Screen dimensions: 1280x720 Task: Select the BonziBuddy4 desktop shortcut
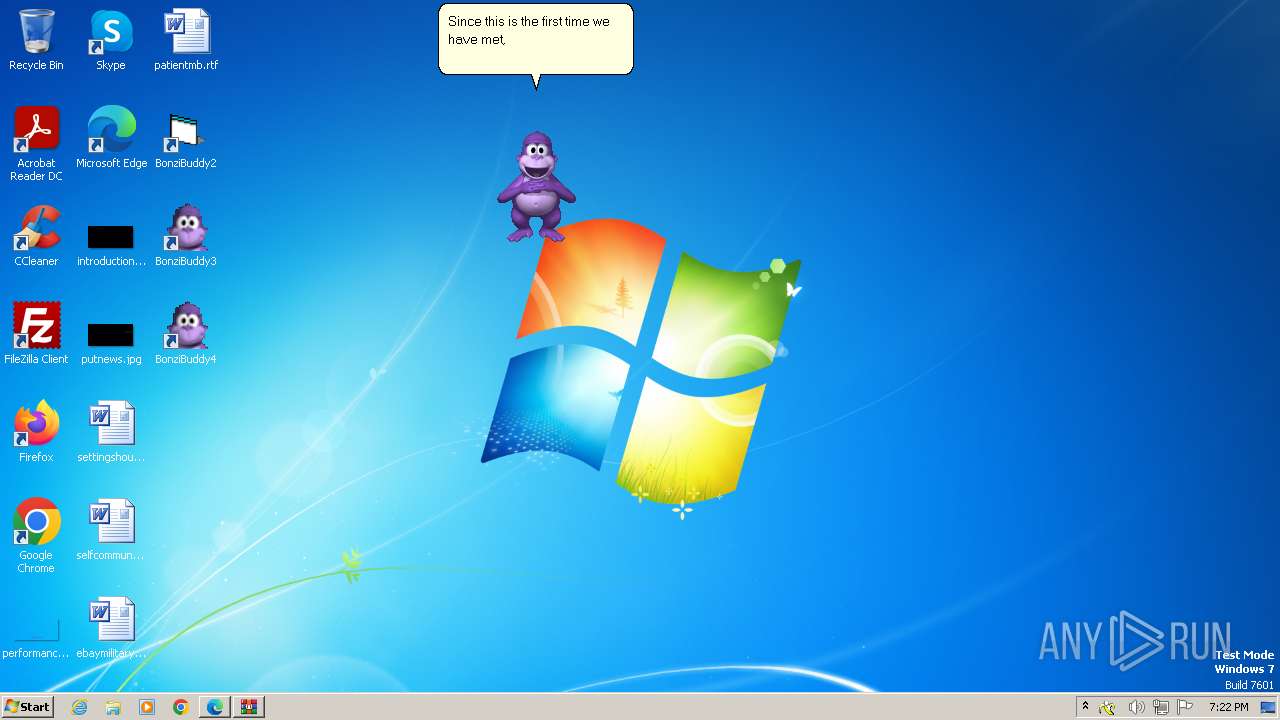186,334
